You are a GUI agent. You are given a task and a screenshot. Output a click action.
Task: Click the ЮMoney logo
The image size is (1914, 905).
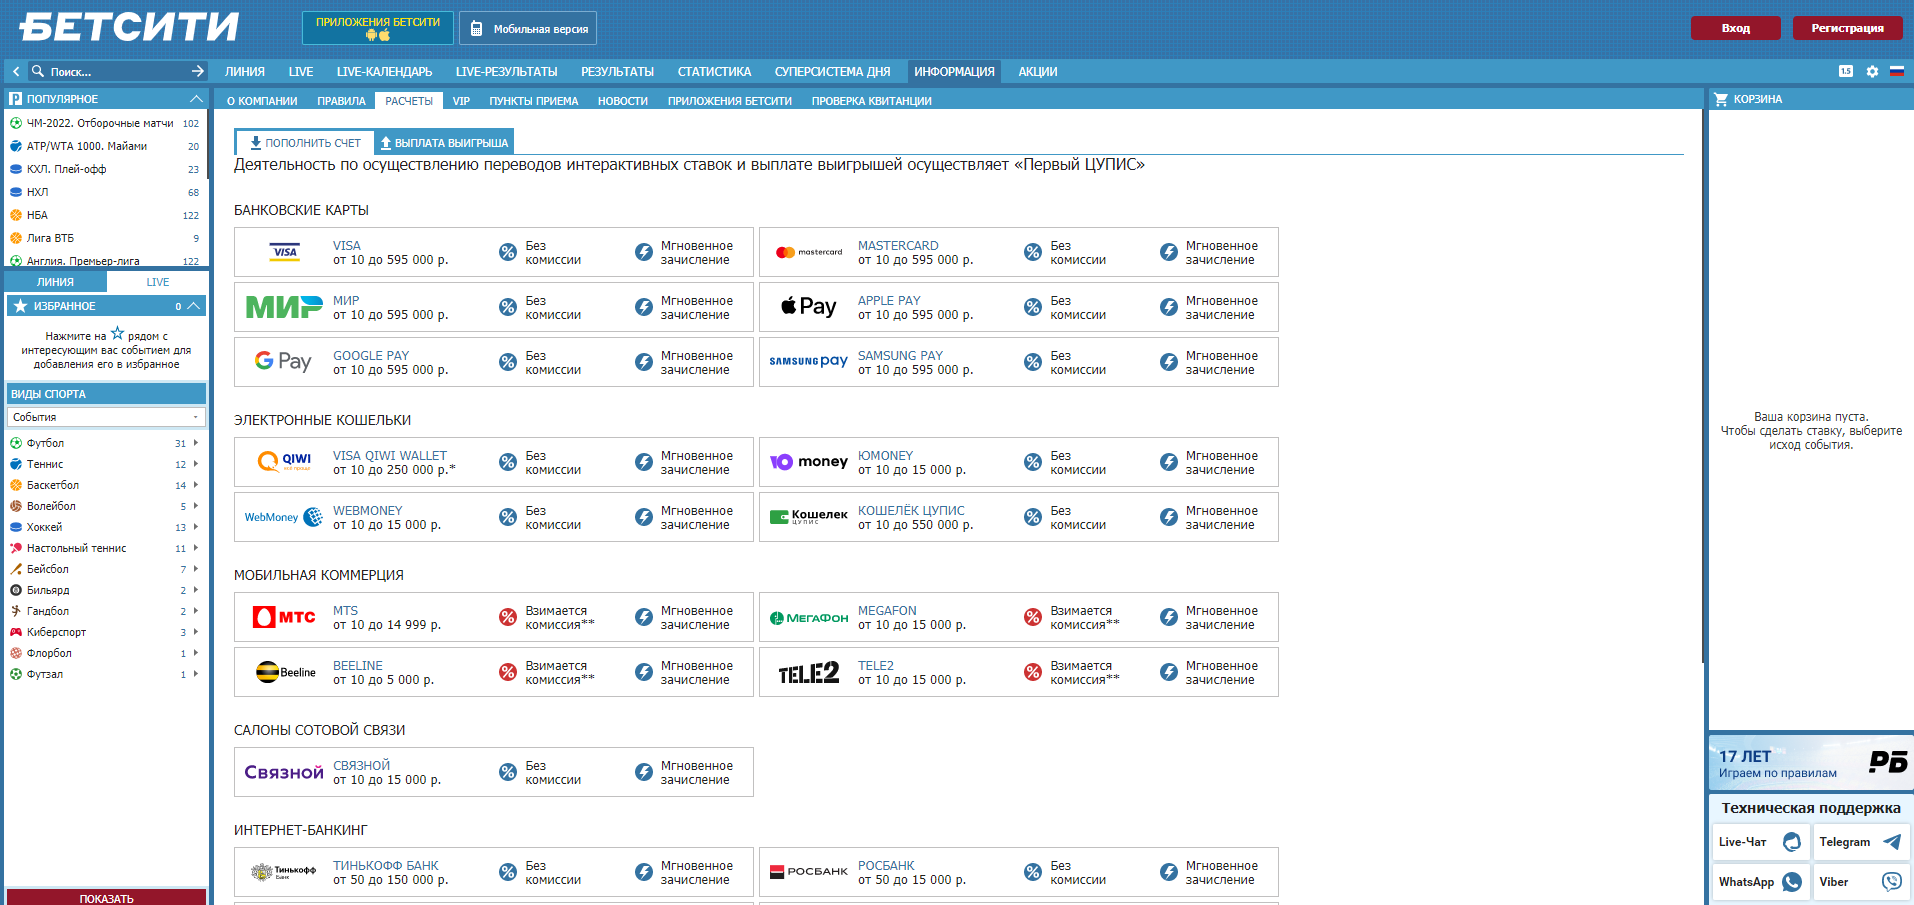[x=808, y=462]
